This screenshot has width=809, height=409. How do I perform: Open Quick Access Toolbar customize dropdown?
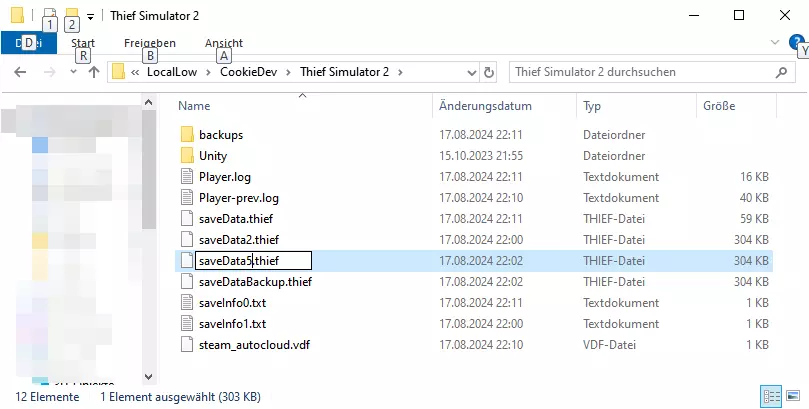pos(90,17)
